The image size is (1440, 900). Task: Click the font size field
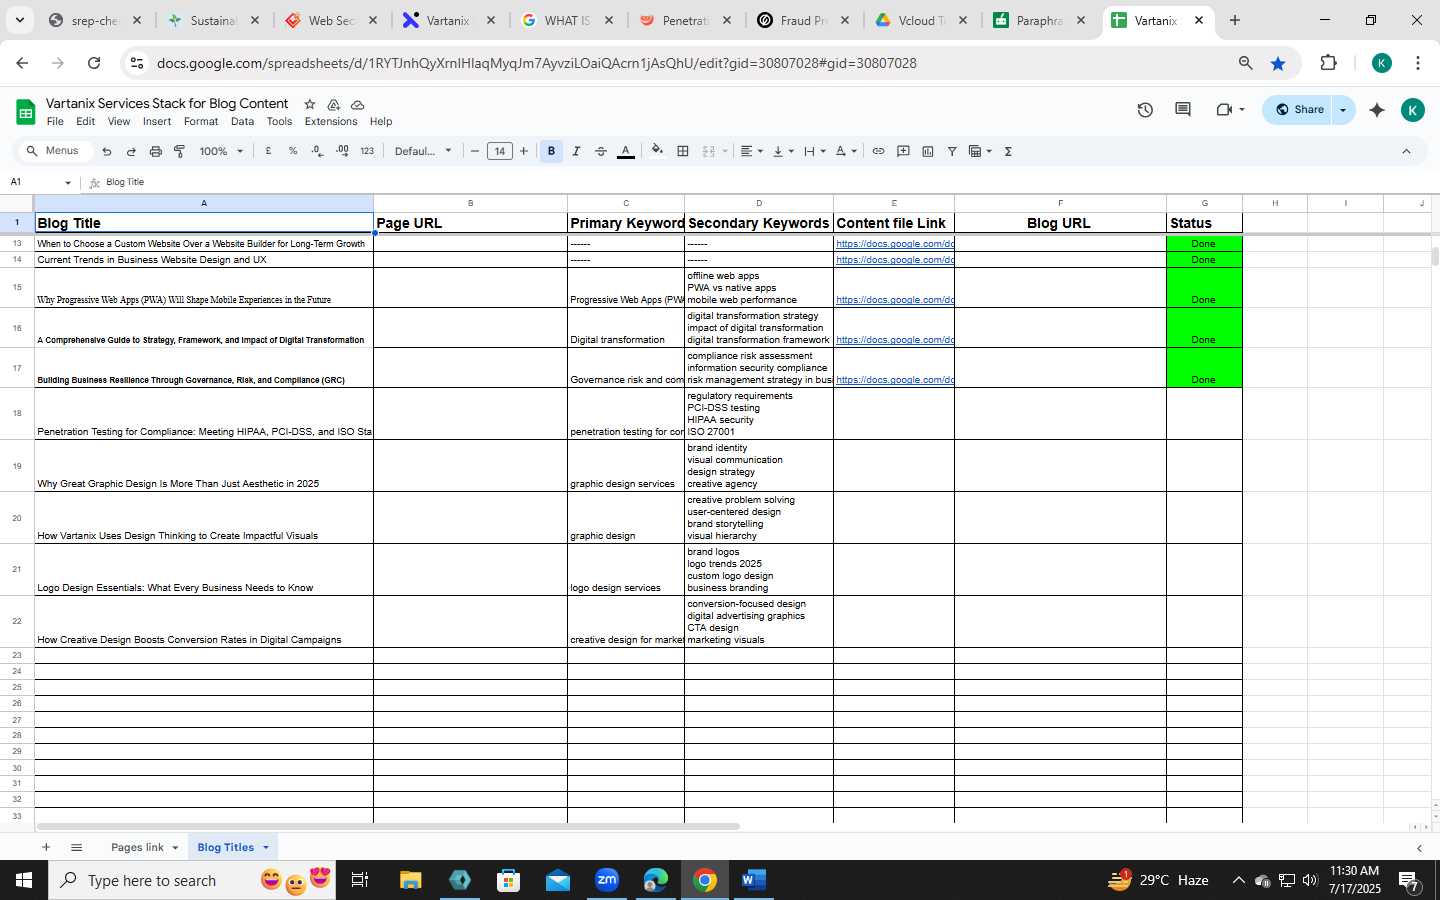tap(499, 151)
